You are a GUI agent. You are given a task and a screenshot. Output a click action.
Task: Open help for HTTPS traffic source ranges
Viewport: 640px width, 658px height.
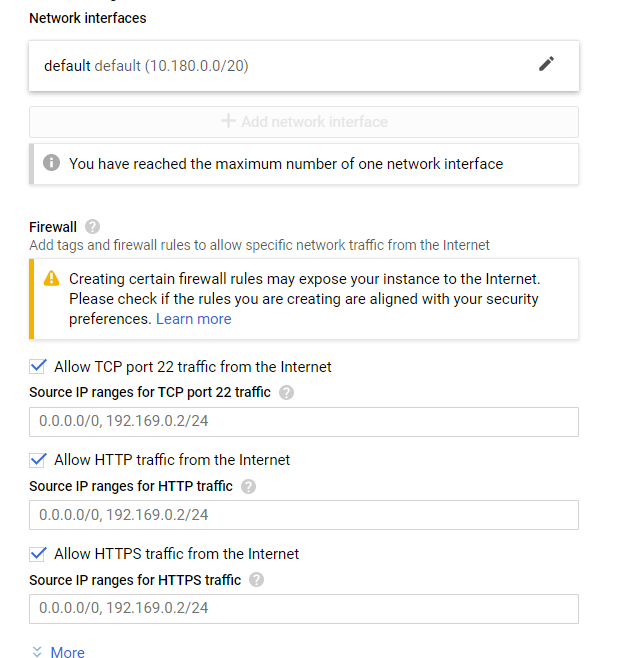point(257,580)
